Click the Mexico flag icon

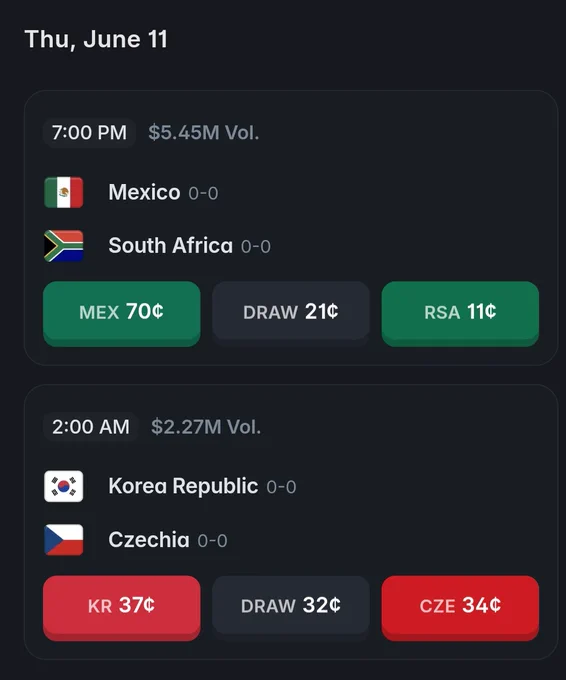click(64, 192)
